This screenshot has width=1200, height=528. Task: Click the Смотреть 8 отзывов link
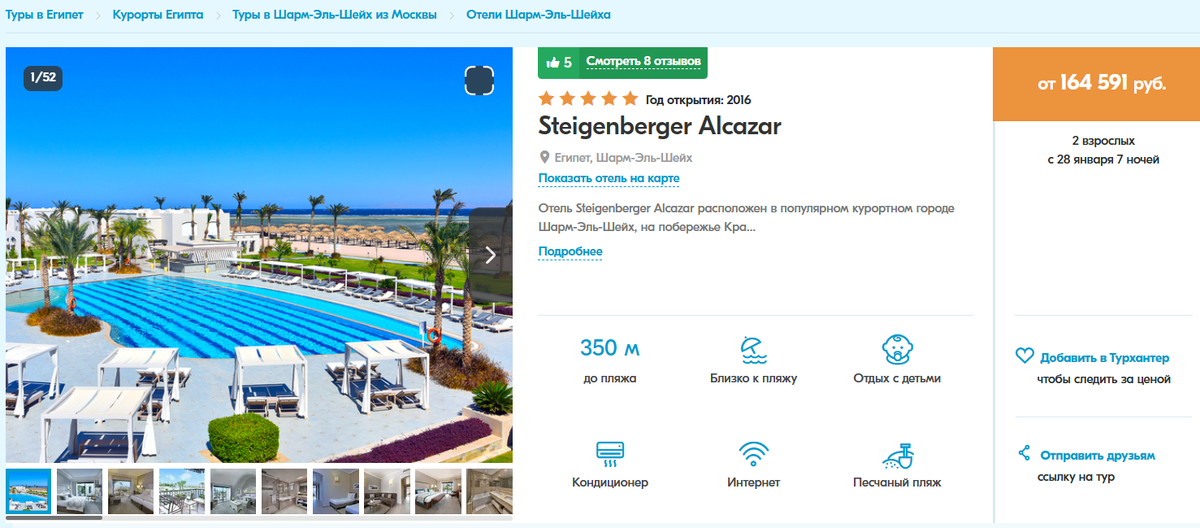click(643, 62)
